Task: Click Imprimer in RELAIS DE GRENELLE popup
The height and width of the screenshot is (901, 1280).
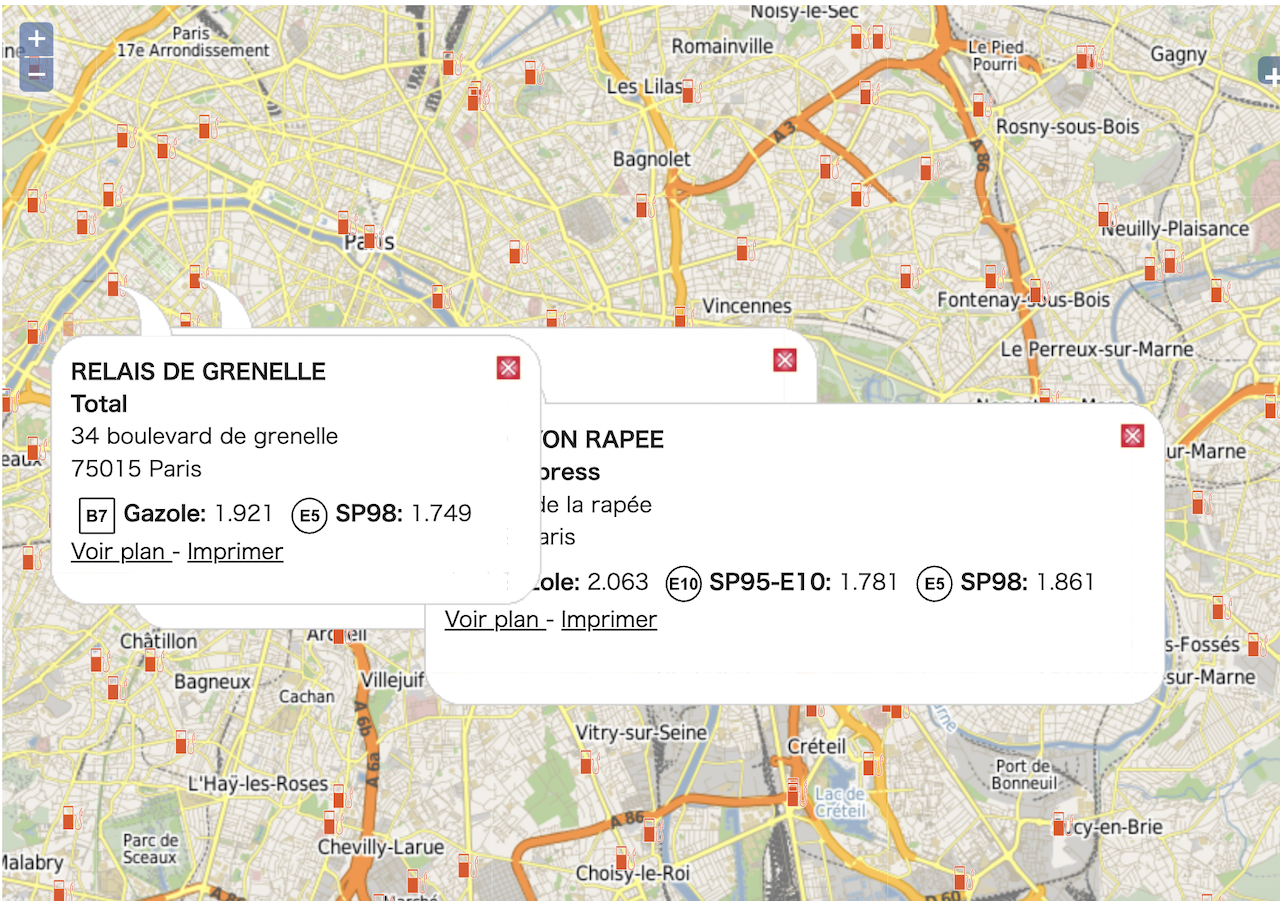Action: pyautogui.click(x=235, y=551)
